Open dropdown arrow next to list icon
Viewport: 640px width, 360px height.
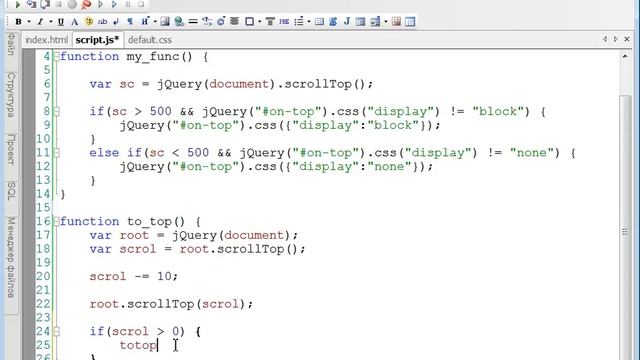(309, 22)
